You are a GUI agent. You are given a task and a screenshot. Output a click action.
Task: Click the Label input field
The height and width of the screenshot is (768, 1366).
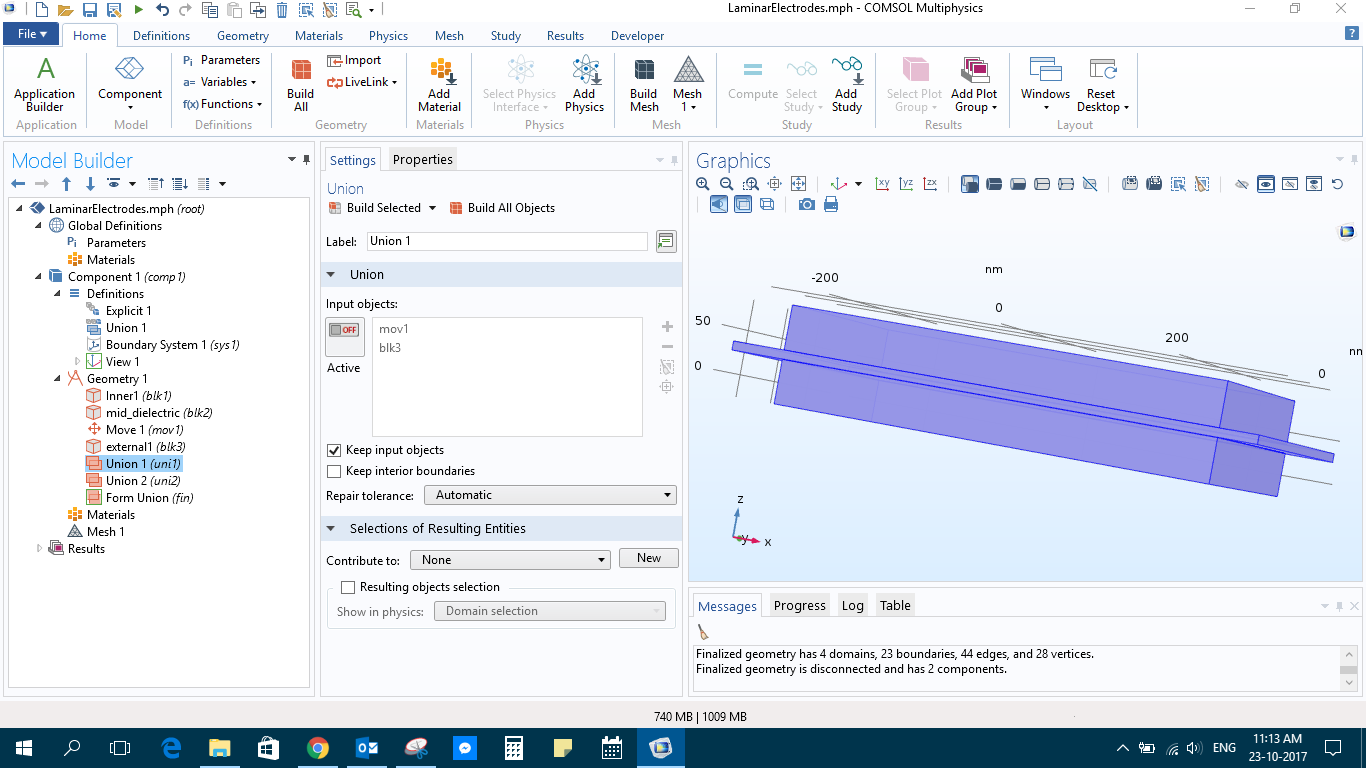(x=507, y=241)
